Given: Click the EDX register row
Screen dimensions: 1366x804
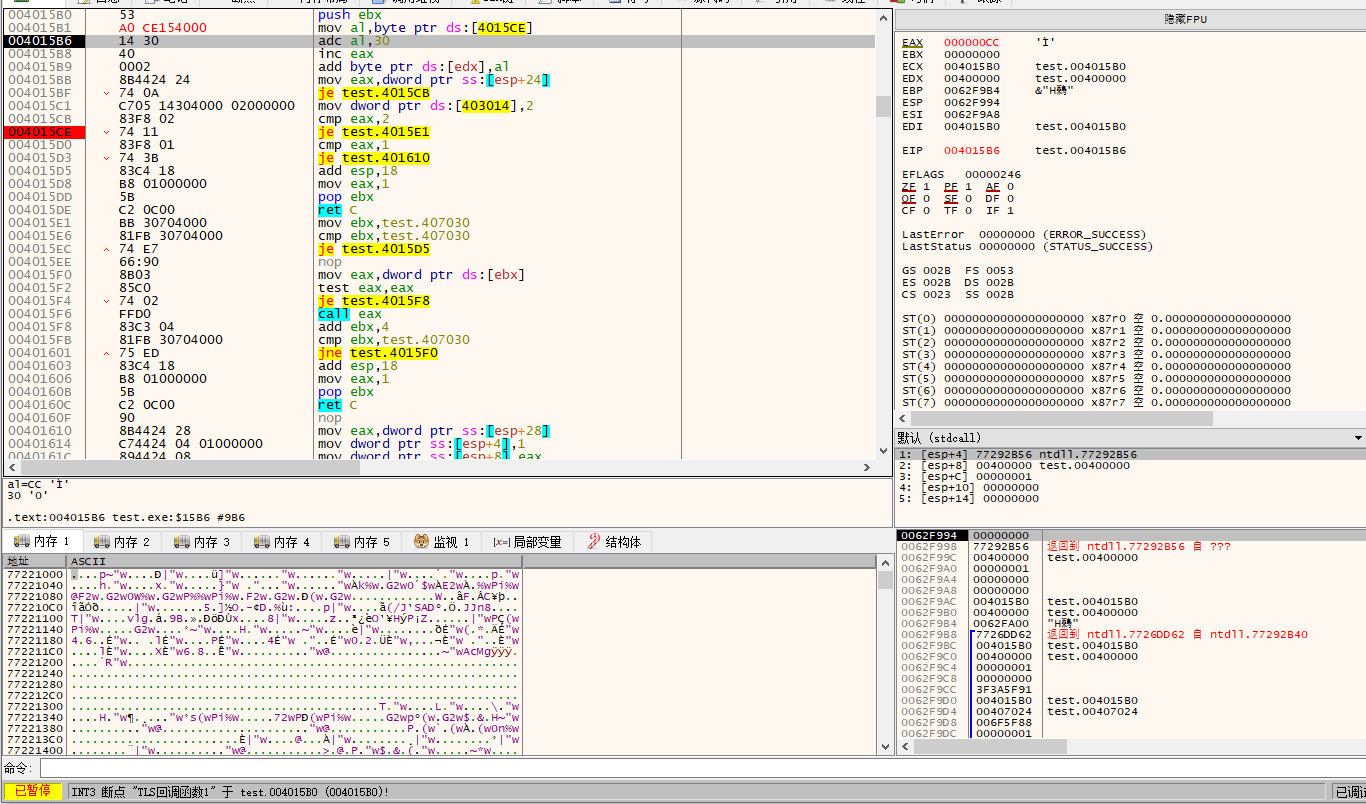Looking at the screenshot, I should [x=1013, y=79].
